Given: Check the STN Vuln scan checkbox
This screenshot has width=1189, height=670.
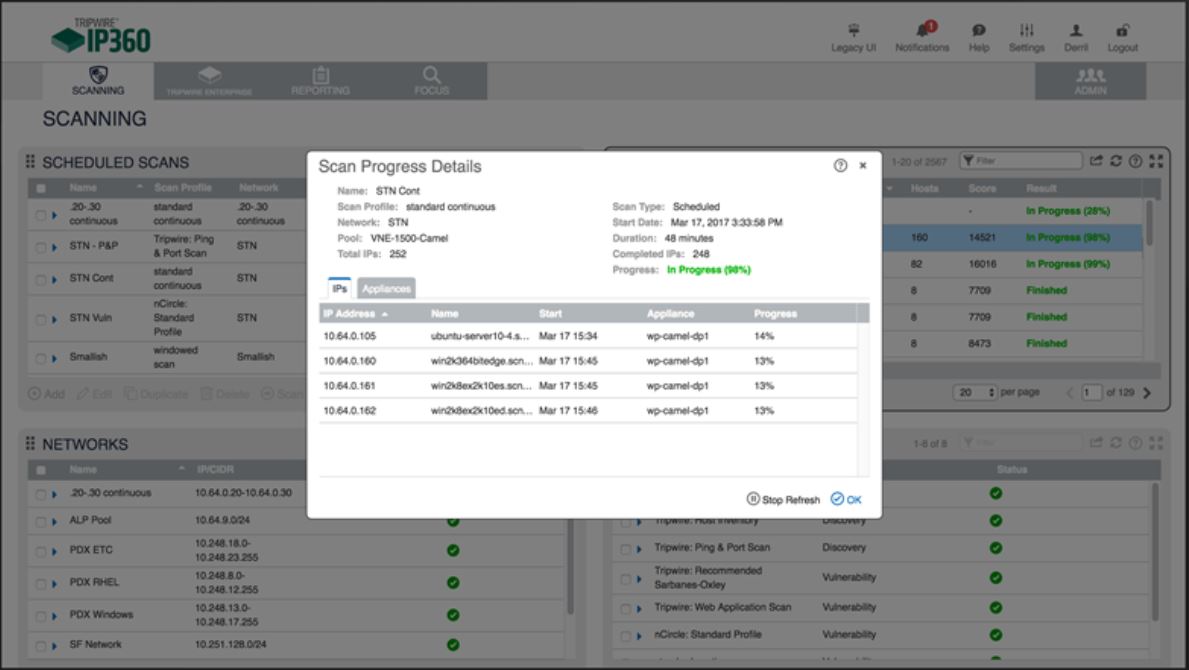Looking at the screenshot, I should click(41, 319).
